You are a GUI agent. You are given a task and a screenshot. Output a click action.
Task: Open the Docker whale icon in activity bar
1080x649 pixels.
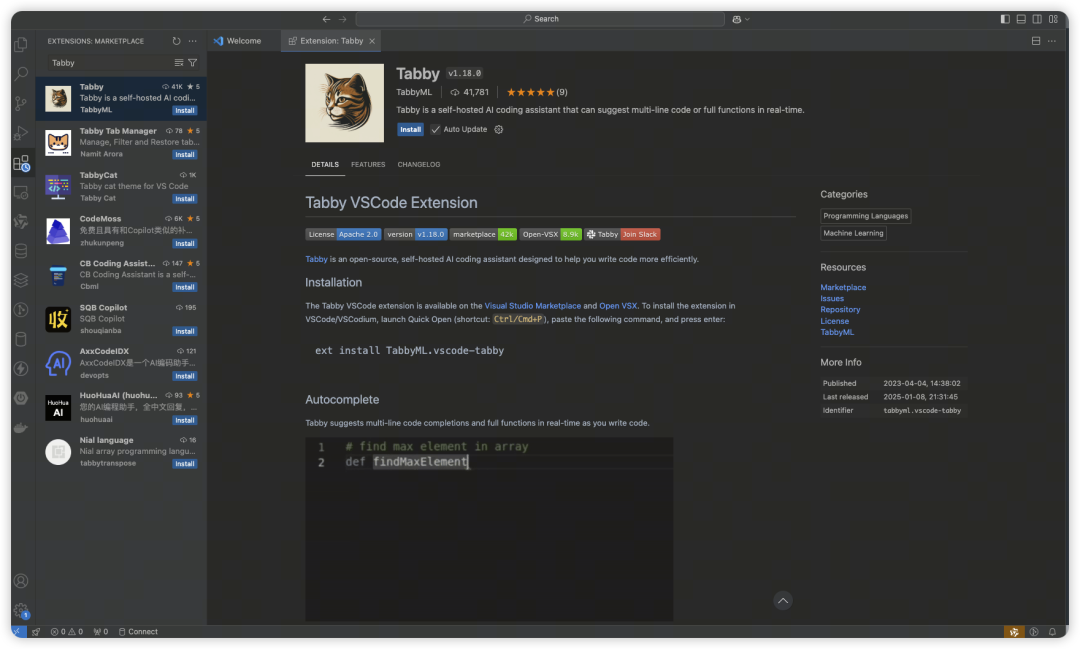click(x=21, y=428)
